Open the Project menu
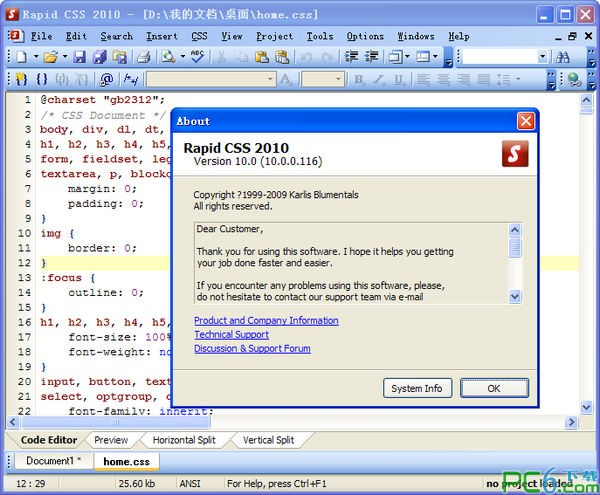 tap(274, 36)
